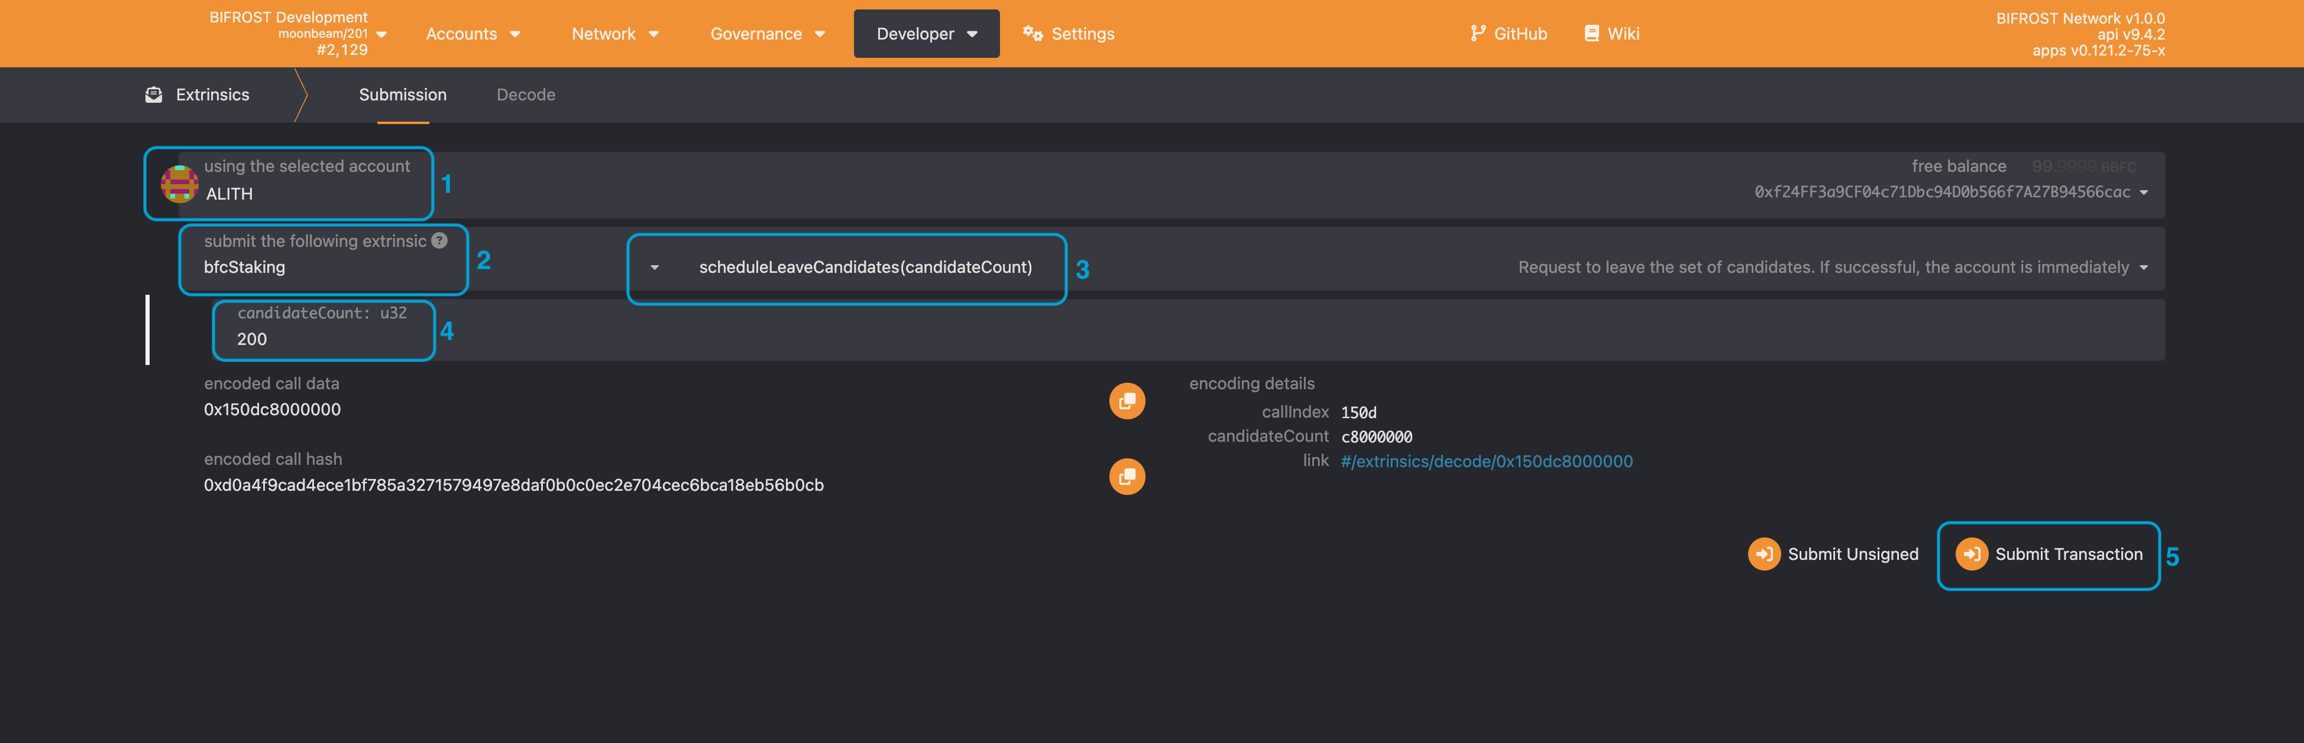Expand the network selector arrow near moonbeam/201
2304x743 pixels.
click(382, 34)
